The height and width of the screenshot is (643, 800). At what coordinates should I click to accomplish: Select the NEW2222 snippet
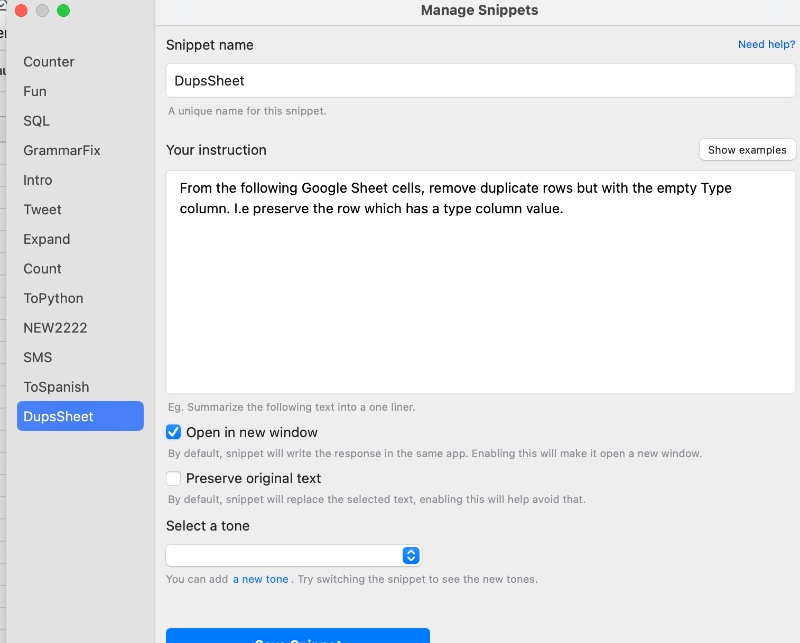tap(55, 328)
